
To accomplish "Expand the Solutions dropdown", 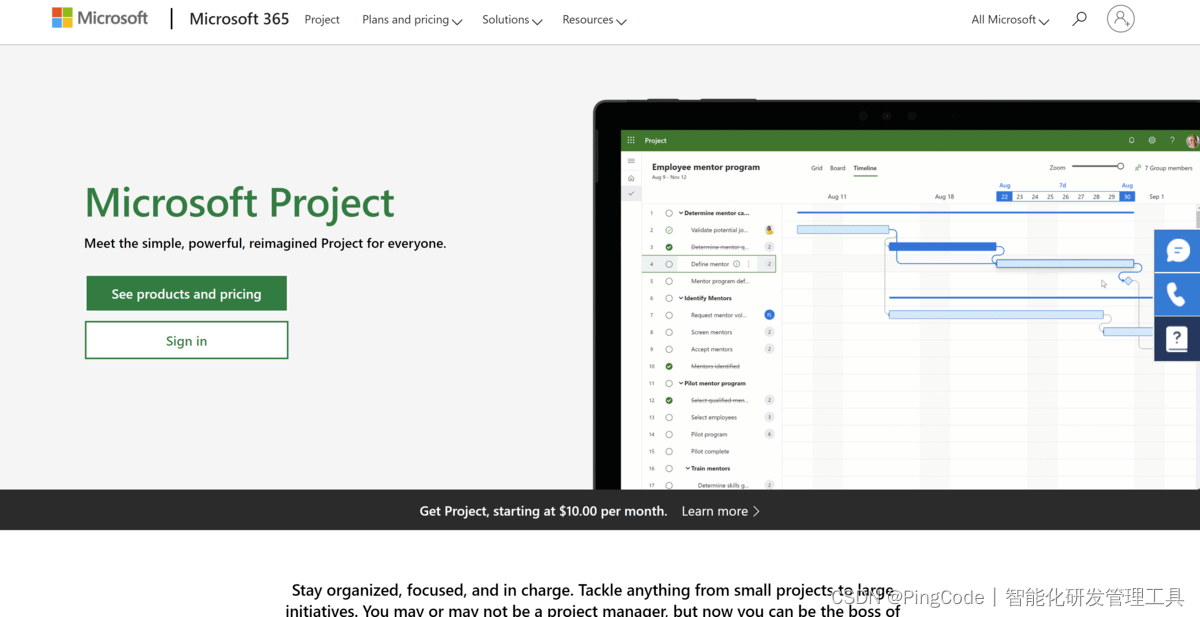I will pos(512,20).
